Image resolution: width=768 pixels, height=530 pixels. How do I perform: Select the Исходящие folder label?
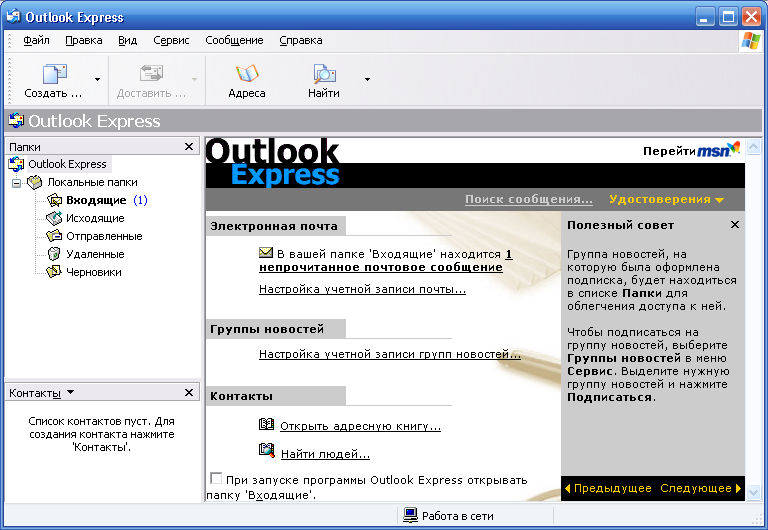click(95, 218)
